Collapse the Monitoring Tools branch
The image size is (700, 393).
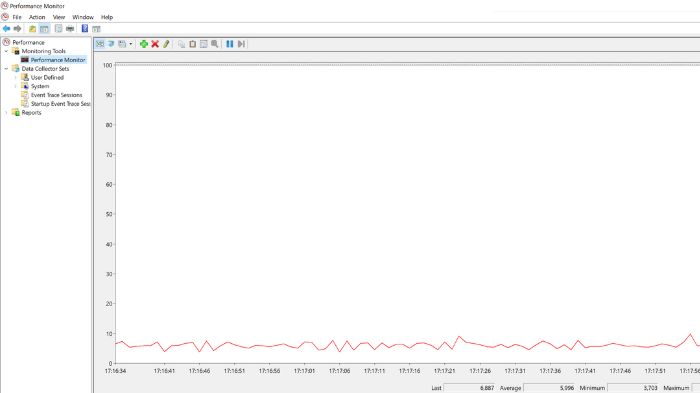coord(6,51)
